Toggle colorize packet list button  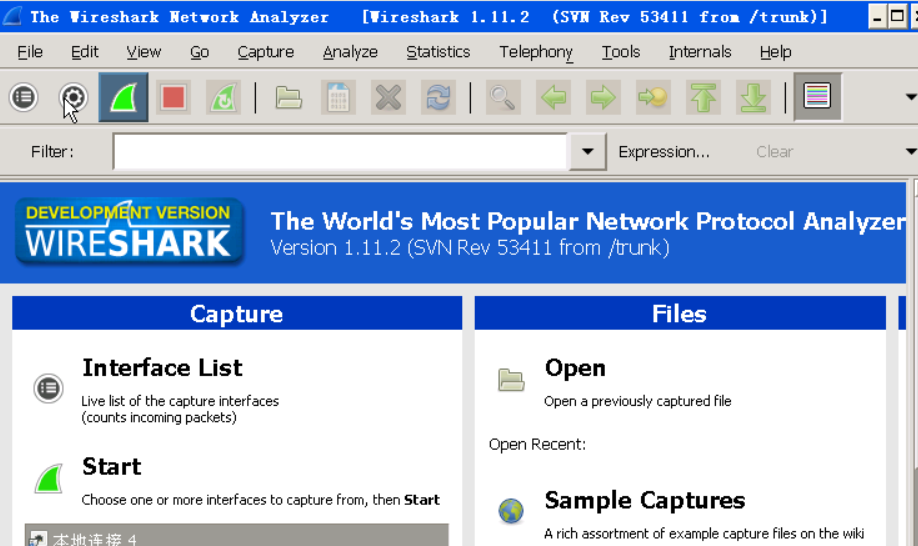coord(817,97)
